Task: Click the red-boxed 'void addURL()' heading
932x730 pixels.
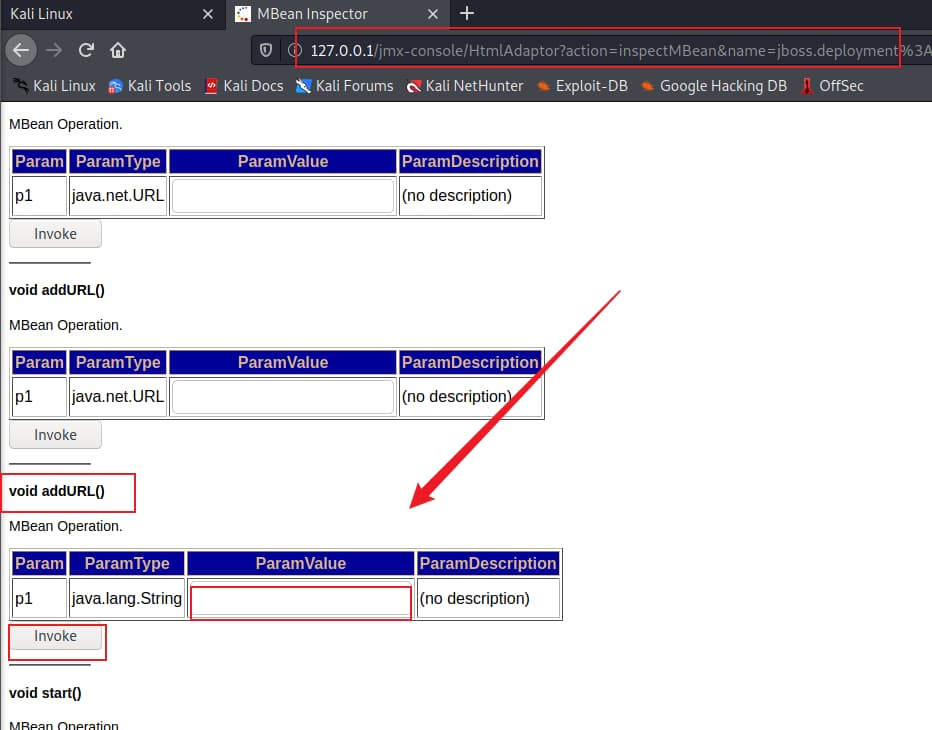Action: 57,491
